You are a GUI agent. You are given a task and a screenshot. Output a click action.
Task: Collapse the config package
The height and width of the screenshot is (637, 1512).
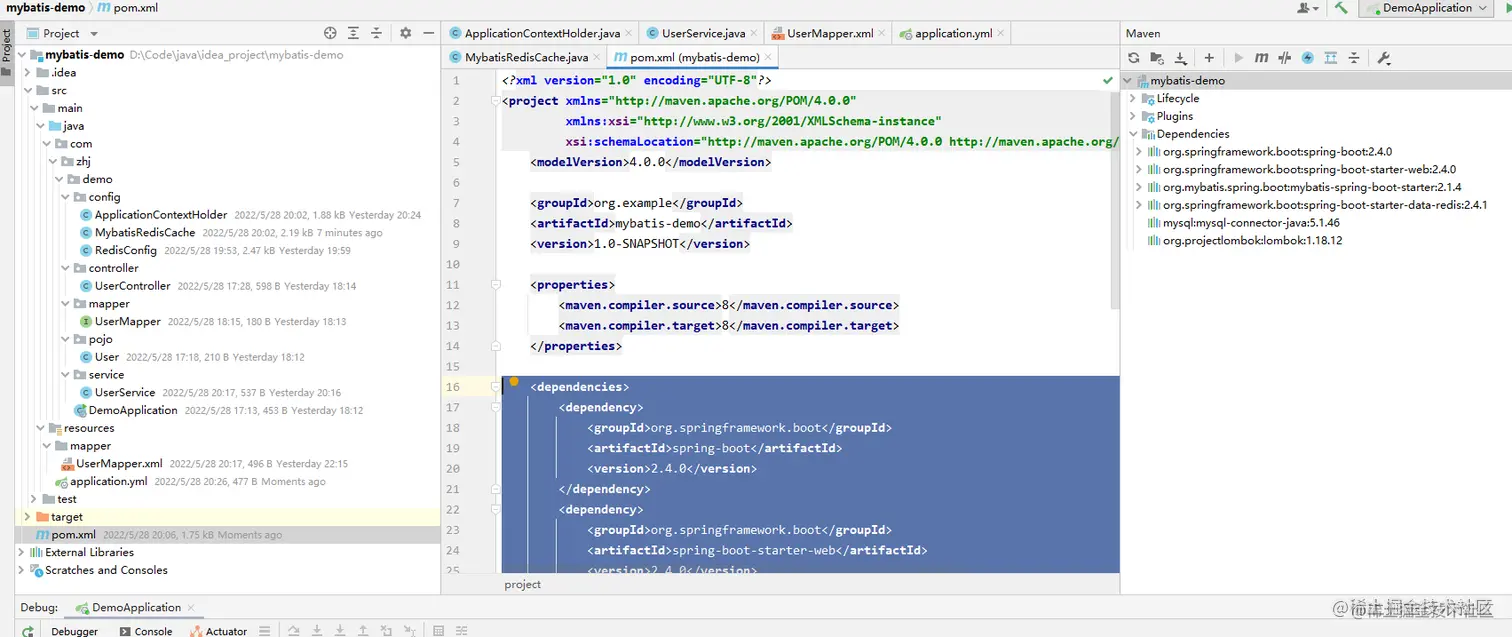[x=66, y=197]
